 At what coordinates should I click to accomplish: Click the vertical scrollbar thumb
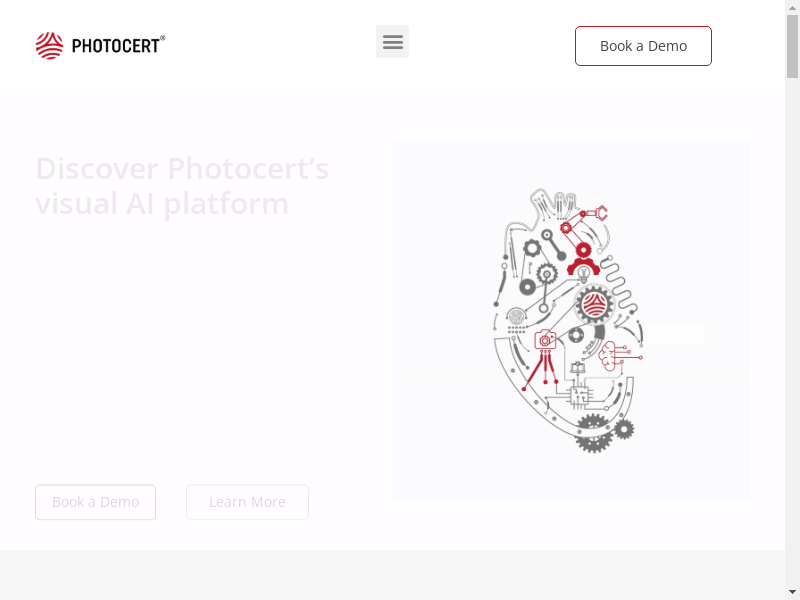(792, 46)
